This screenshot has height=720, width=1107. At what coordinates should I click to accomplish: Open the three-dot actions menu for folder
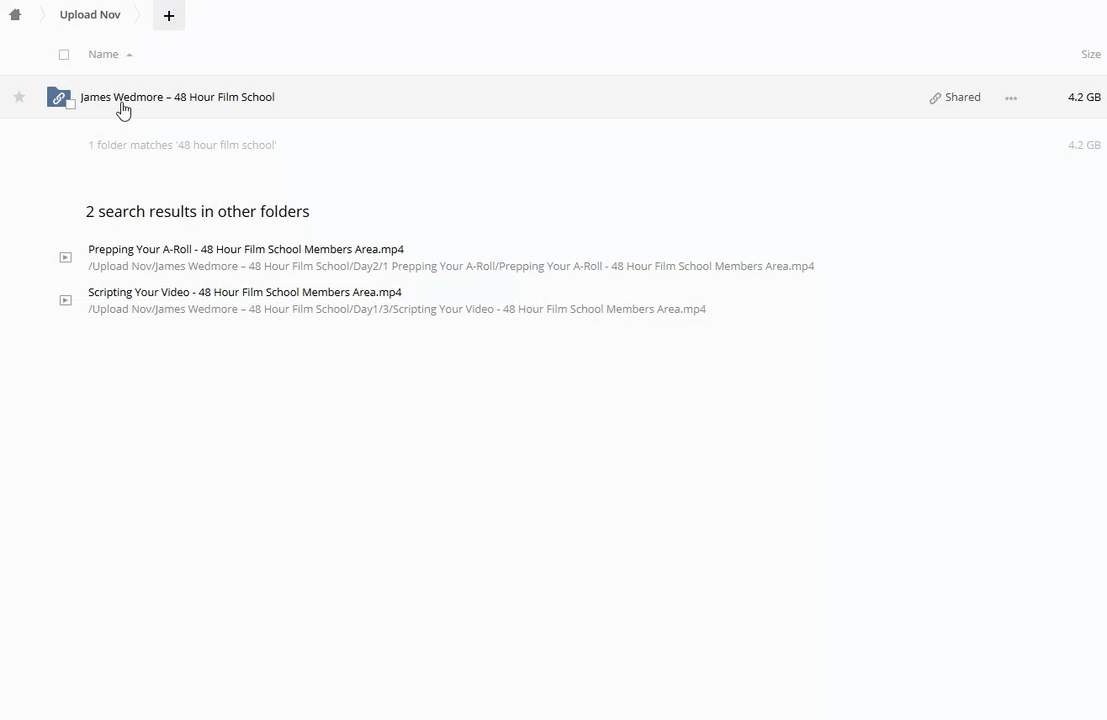point(1011,98)
